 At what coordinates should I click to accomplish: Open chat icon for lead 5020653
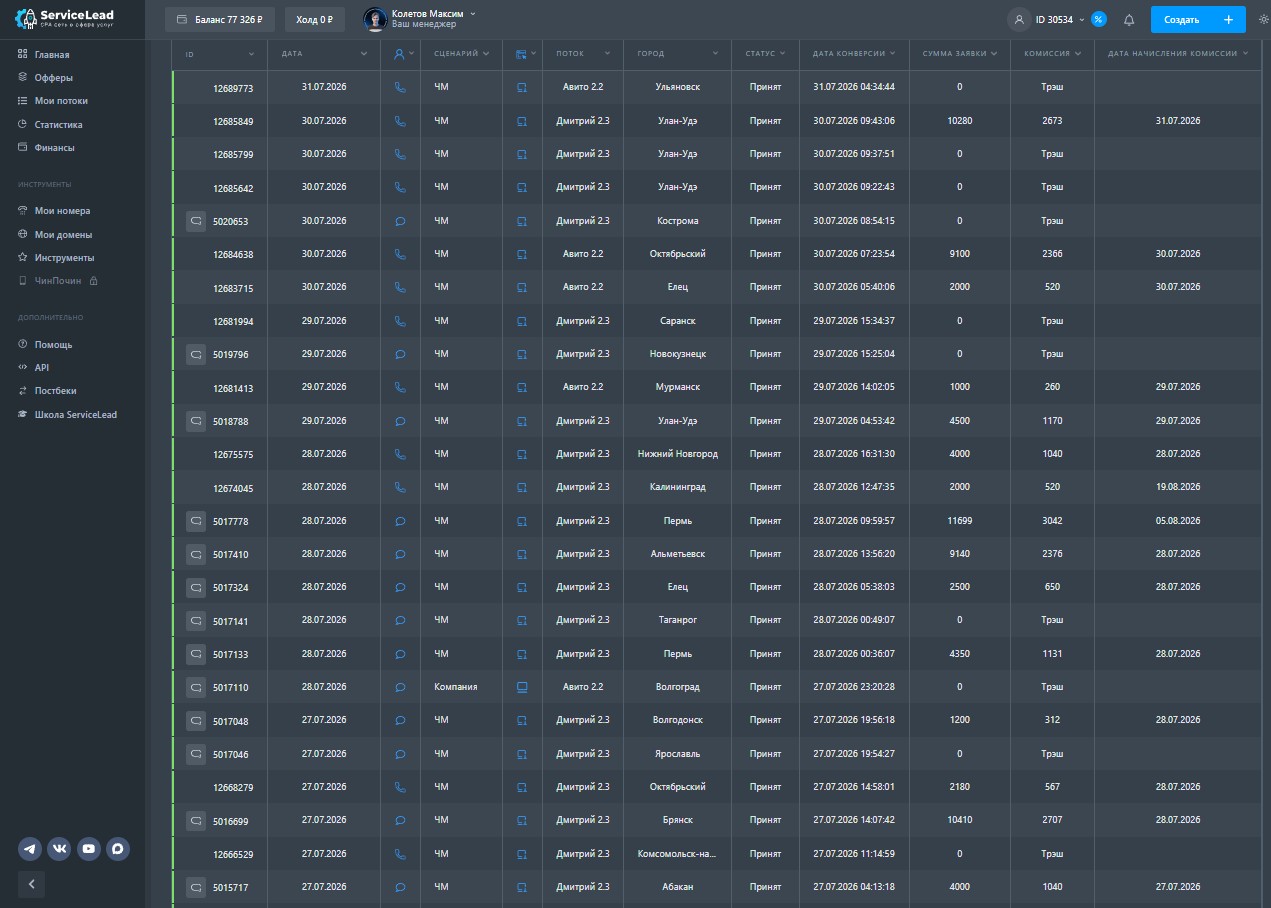(196, 220)
